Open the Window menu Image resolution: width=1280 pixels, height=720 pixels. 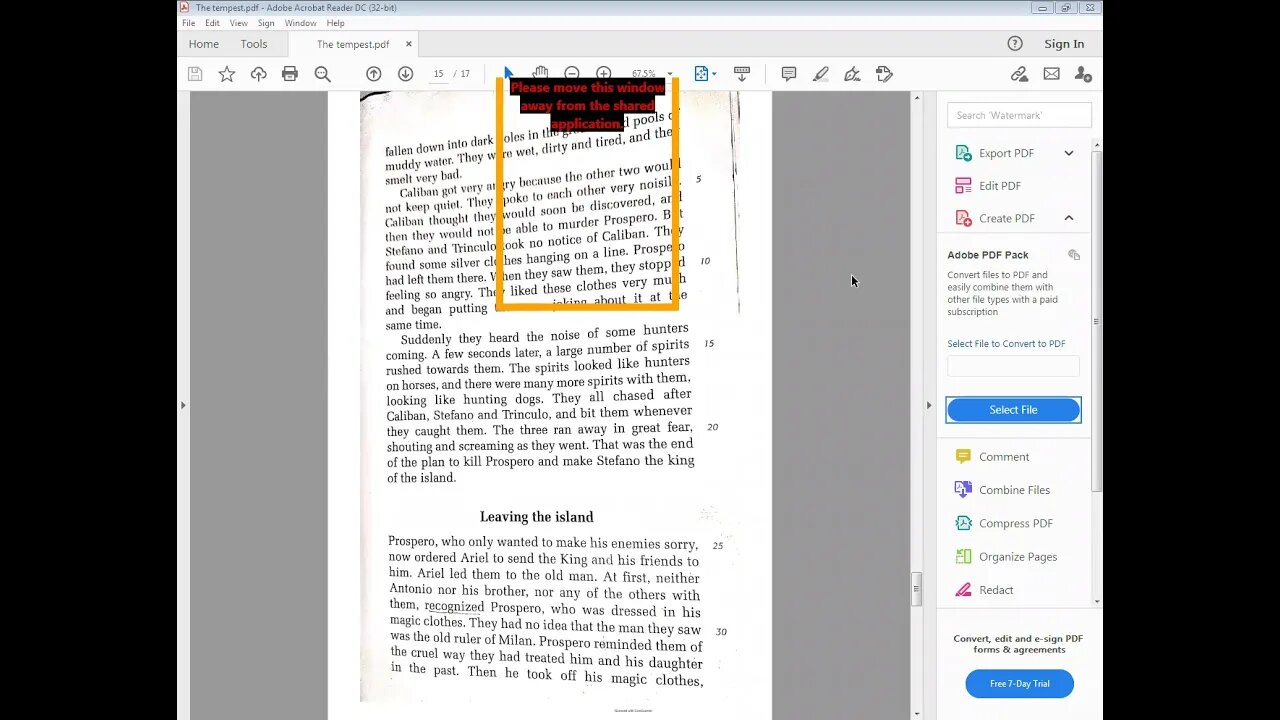coord(300,23)
